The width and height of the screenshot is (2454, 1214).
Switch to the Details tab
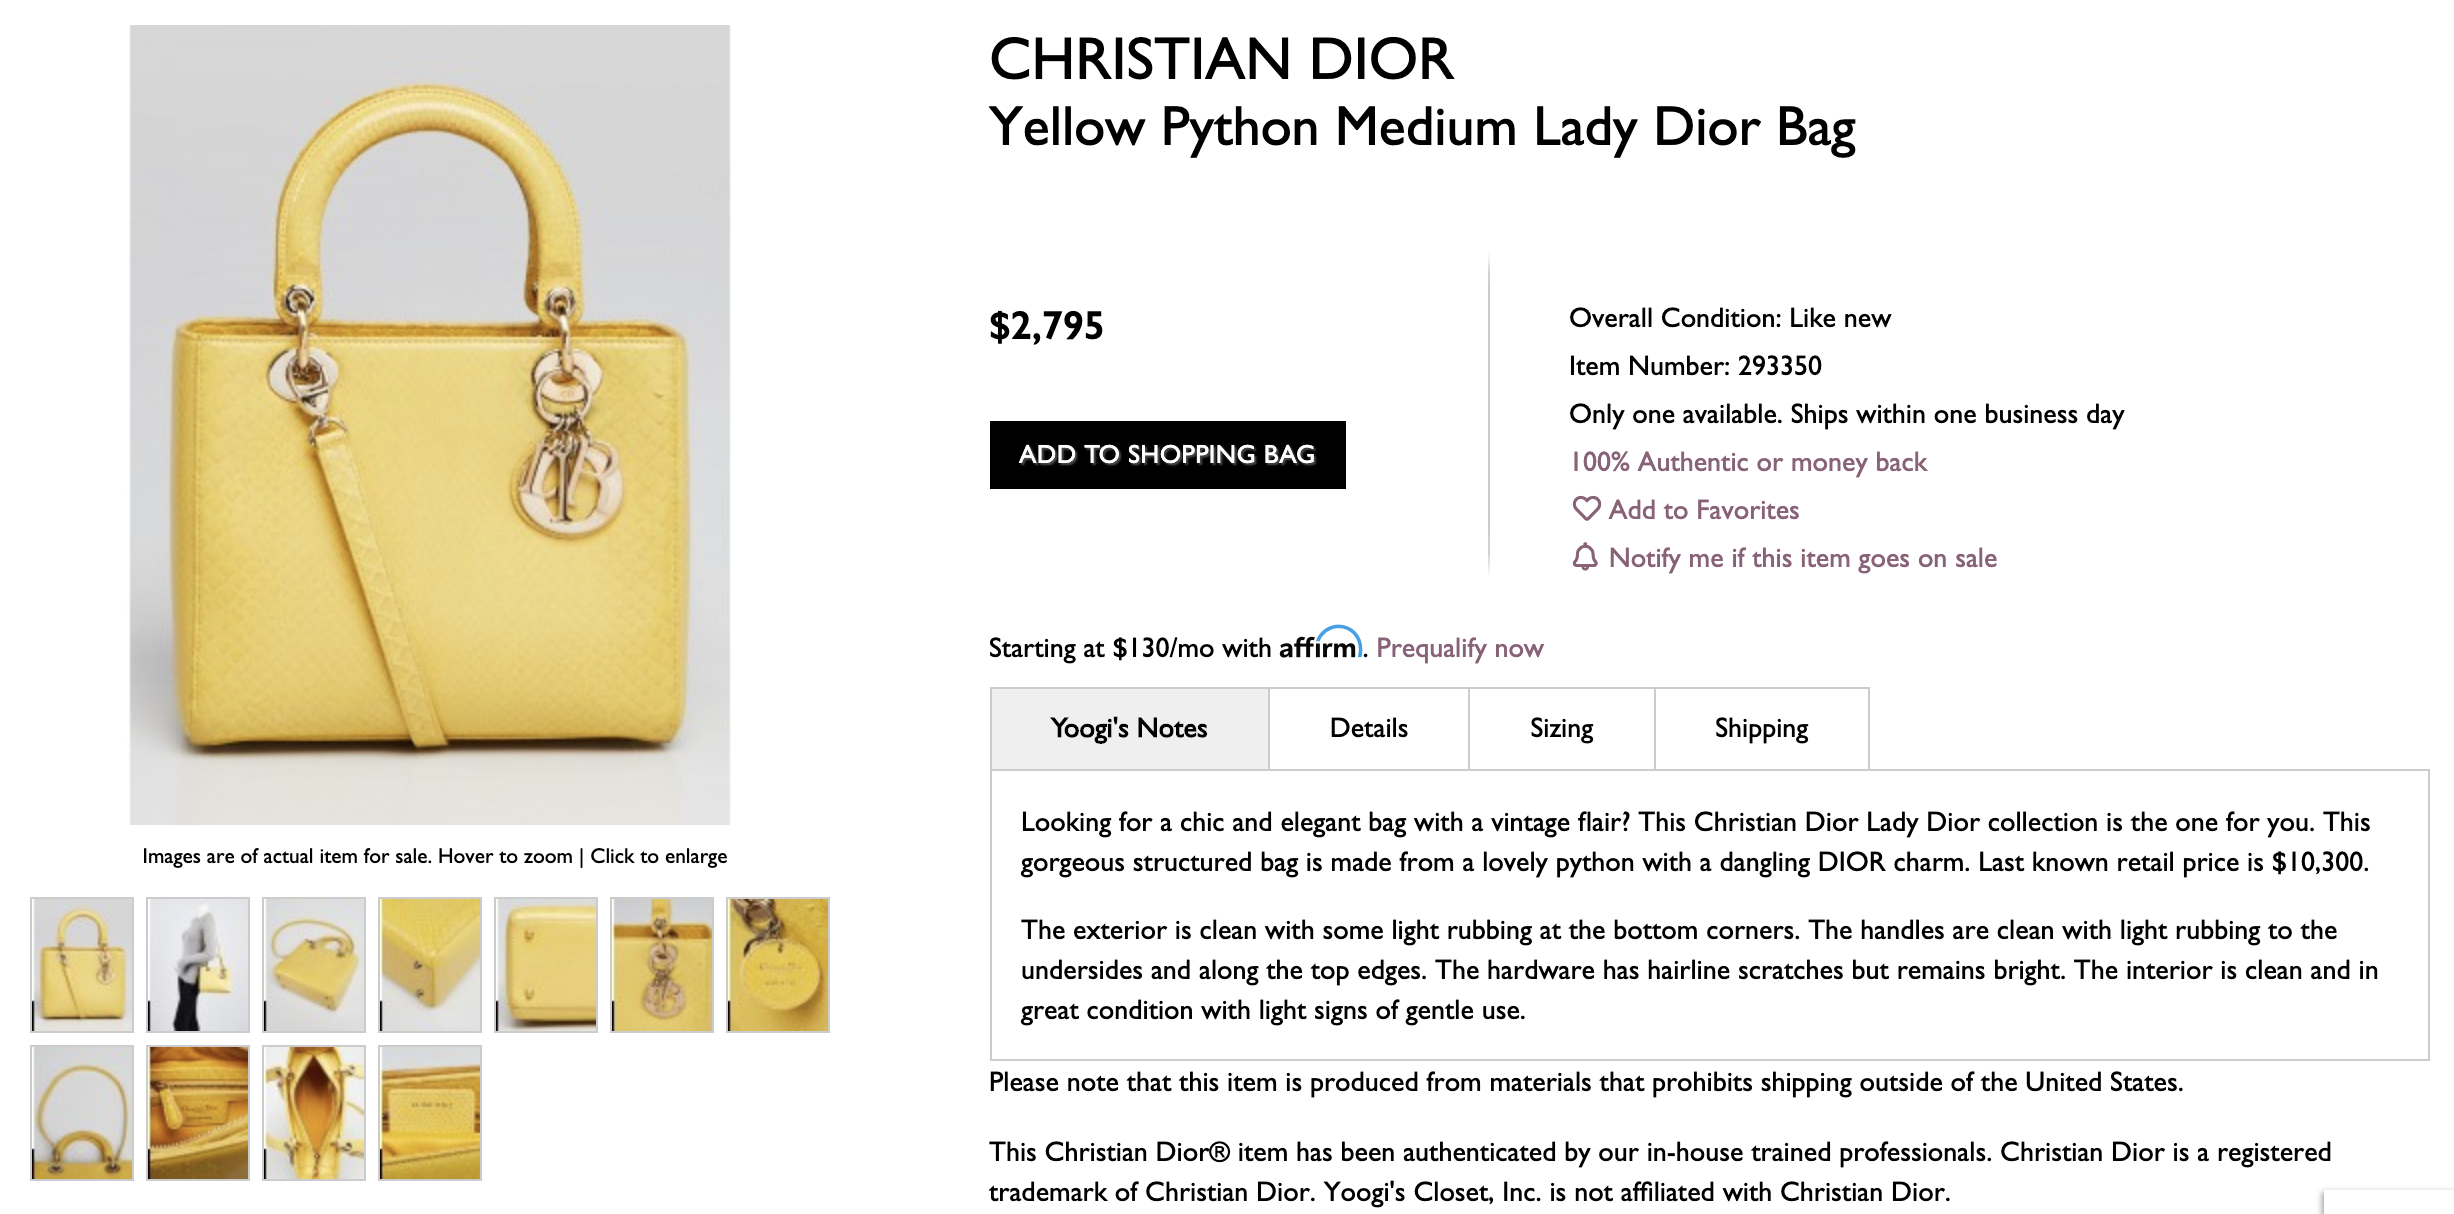[x=1368, y=728]
